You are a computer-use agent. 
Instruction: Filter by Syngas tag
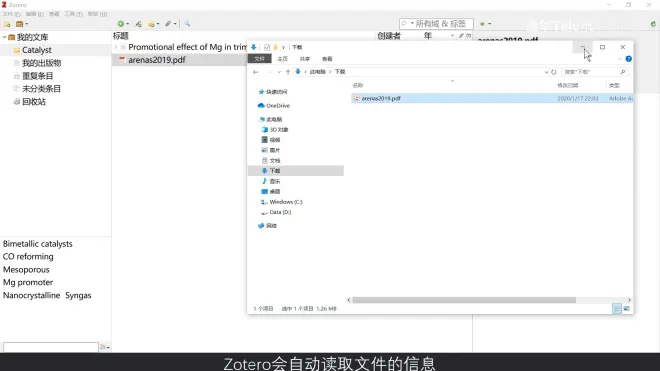(78, 295)
